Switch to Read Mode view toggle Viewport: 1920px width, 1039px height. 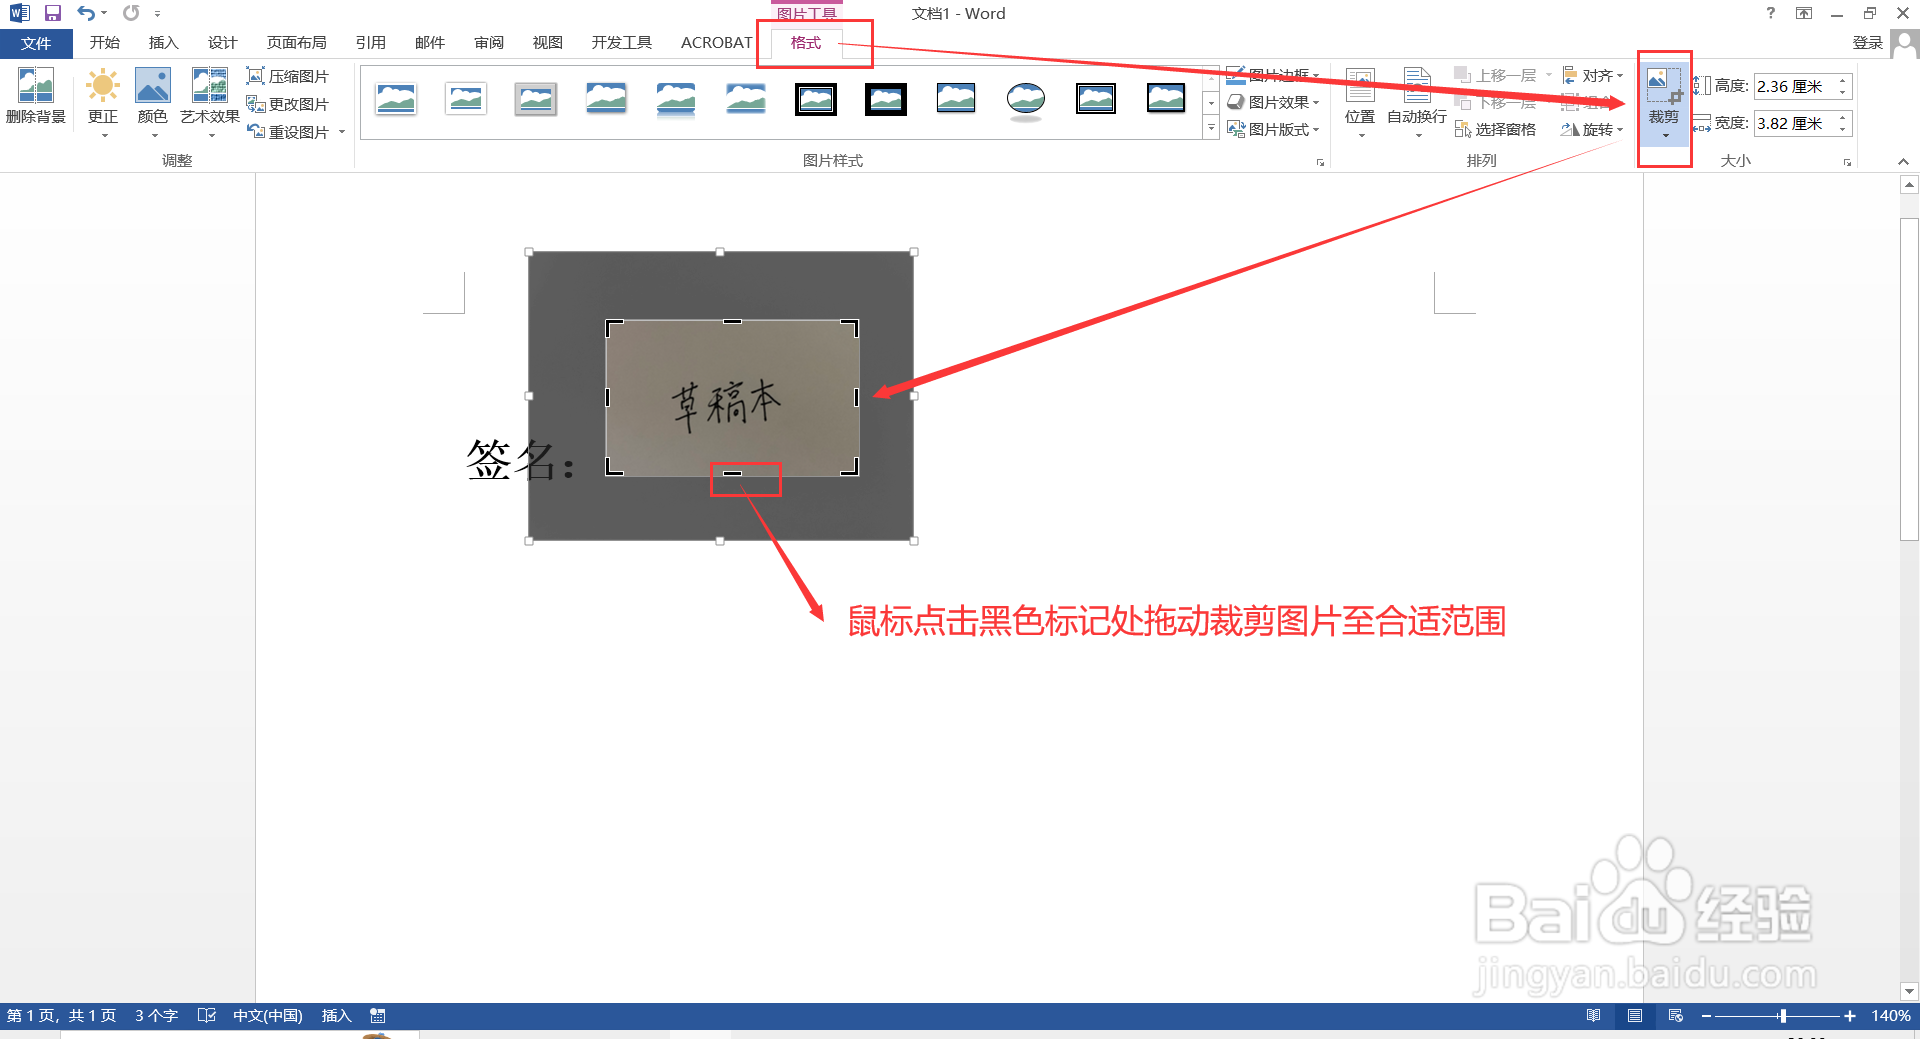click(x=1593, y=1015)
